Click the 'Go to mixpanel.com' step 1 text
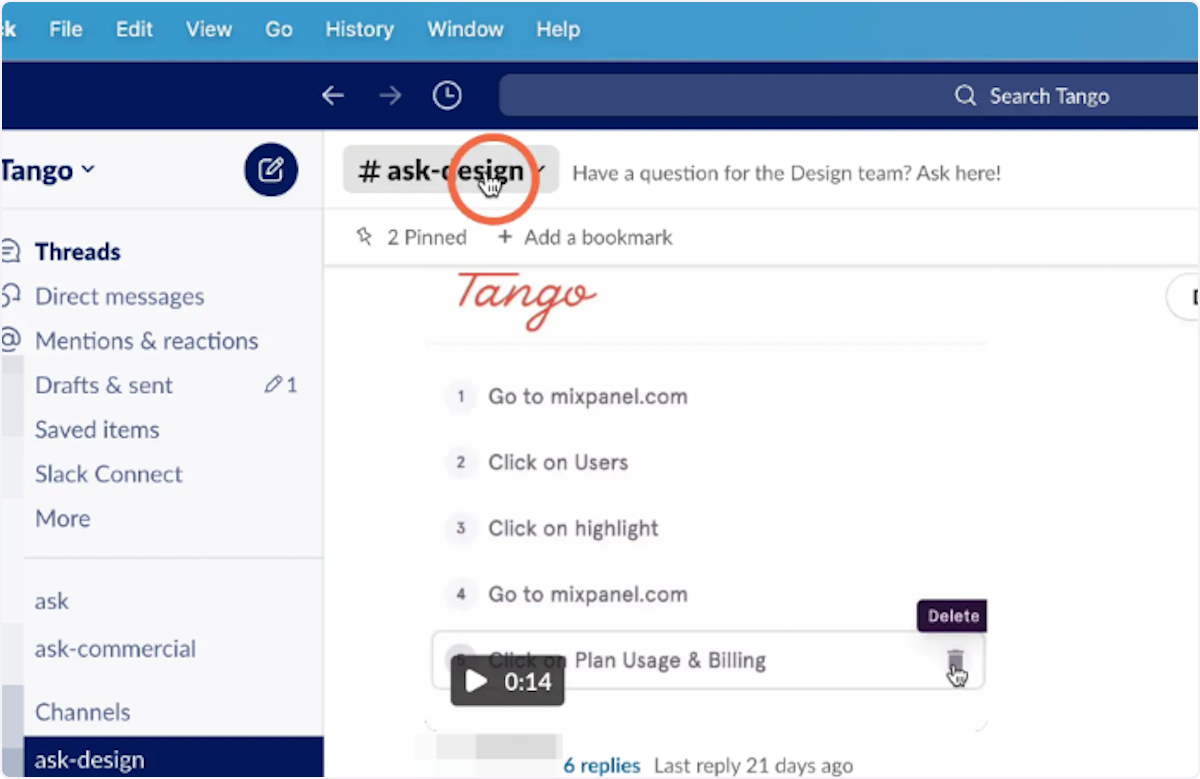This screenshot has width=1200, height=779. (588, 396)
